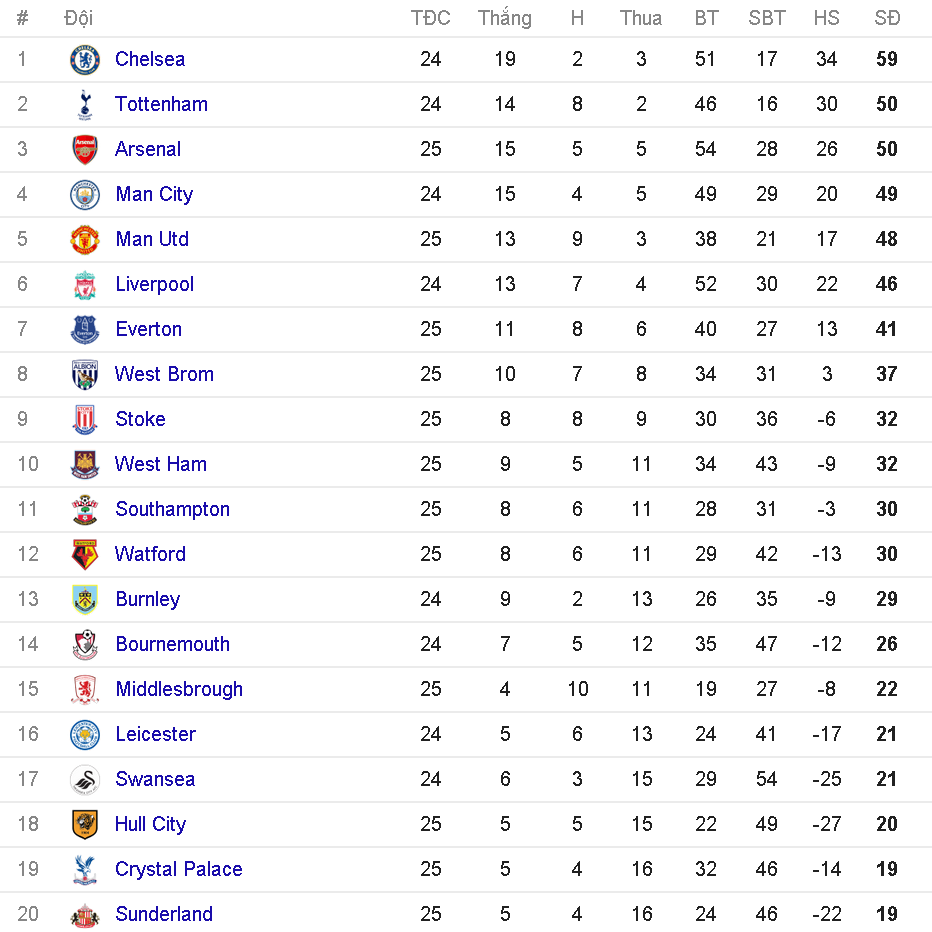Click the Thắng column header
The width and height of the screenshot is (932, 932).
pos(505,18)
